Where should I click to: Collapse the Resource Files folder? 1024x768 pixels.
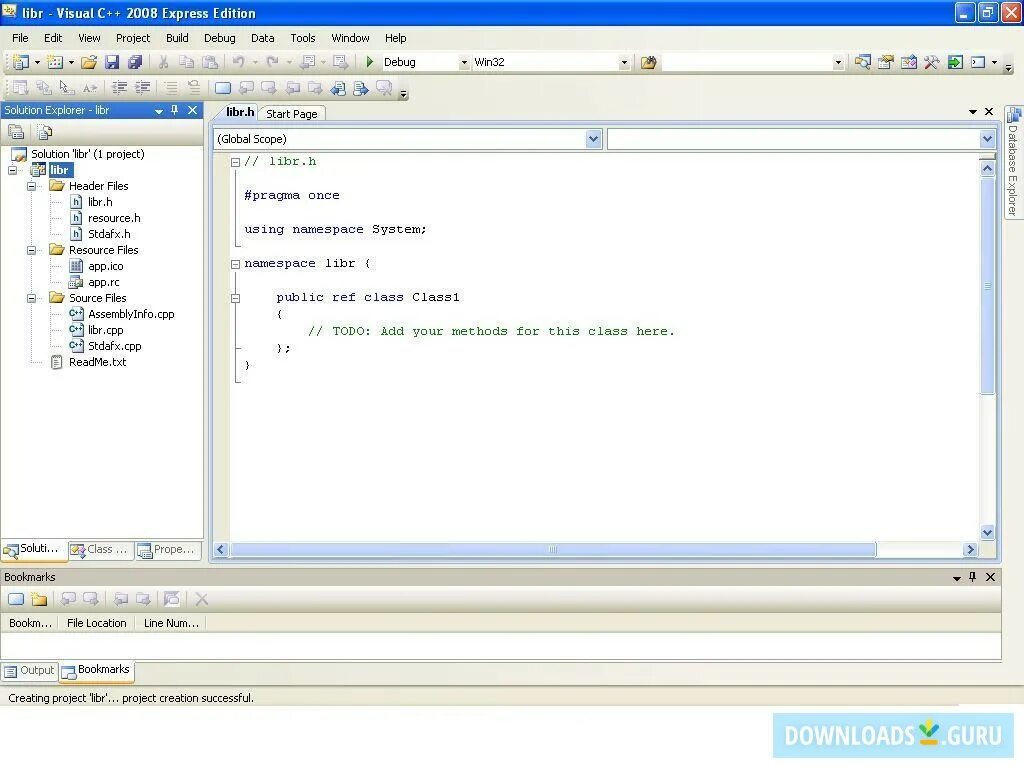tap(31, 250)
